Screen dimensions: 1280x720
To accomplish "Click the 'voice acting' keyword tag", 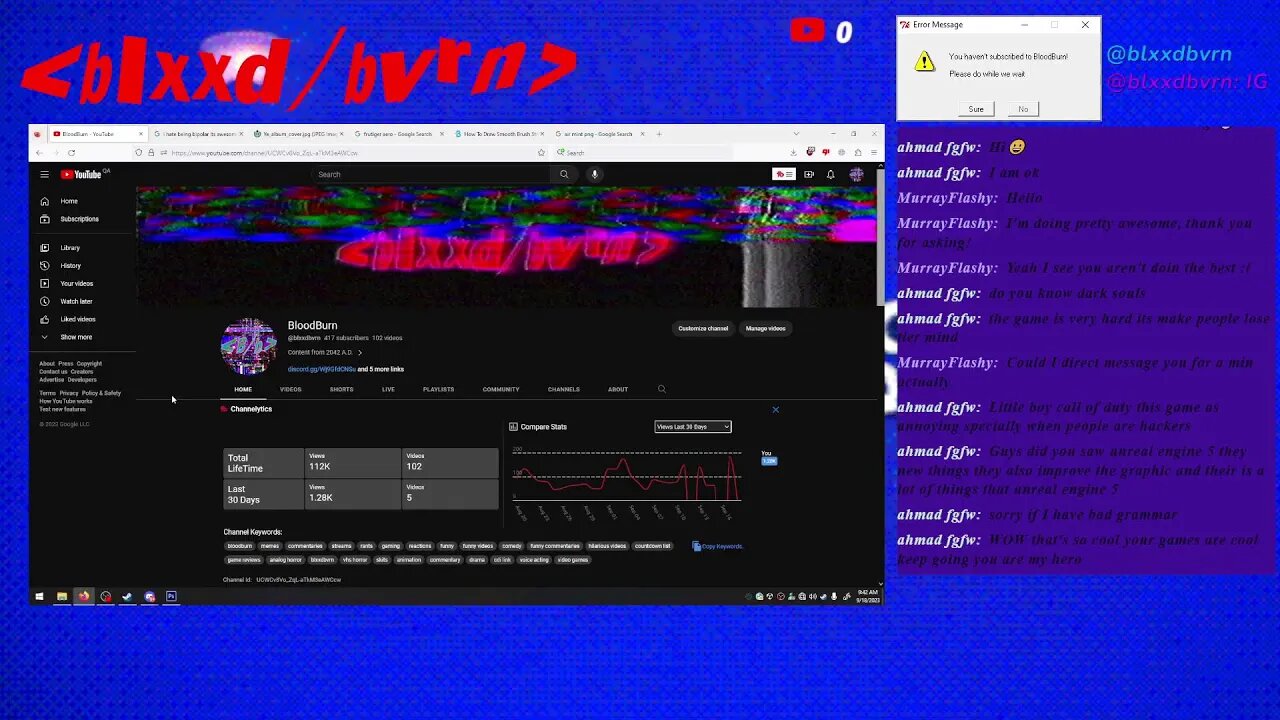I will [534, 560].
